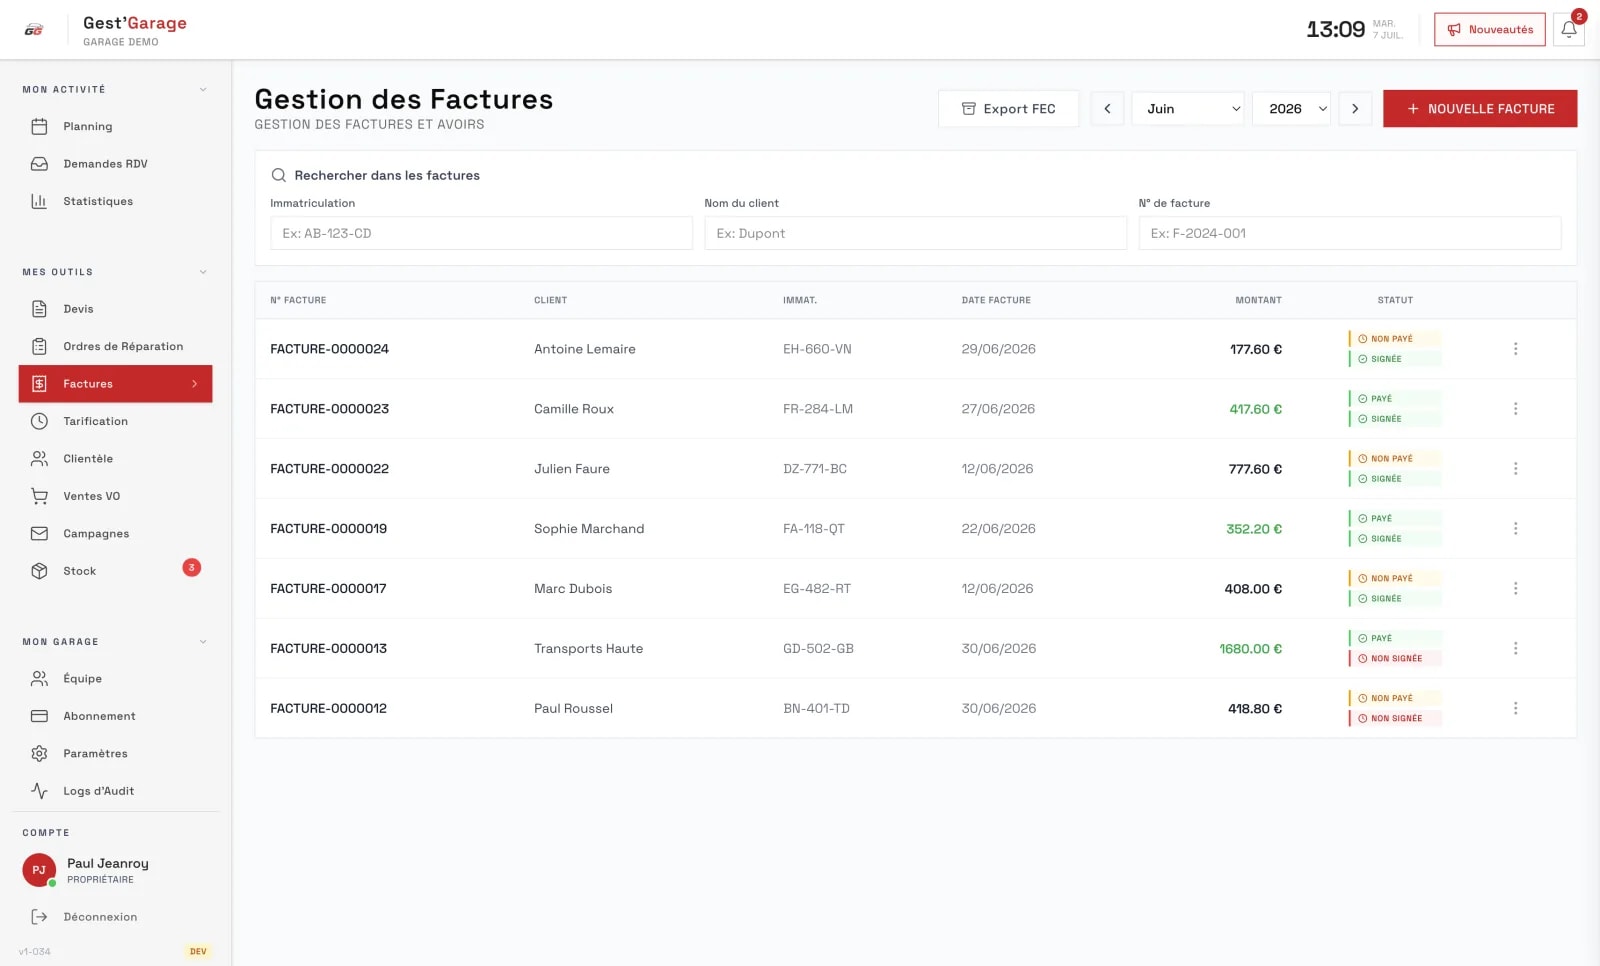
Task: Open actions menu for FACTURE-0000024
Action: coord(1515,349)
